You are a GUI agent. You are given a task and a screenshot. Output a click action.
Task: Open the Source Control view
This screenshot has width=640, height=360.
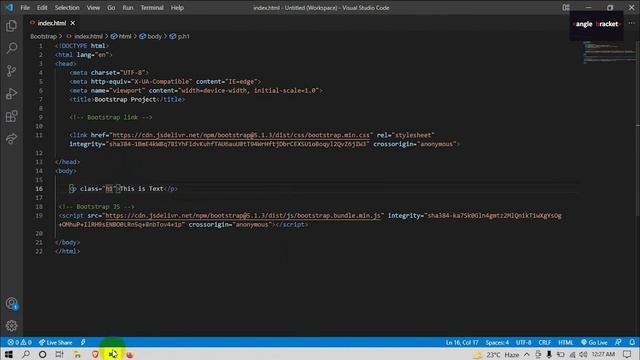pyautogui.click(x=11, y=71)
